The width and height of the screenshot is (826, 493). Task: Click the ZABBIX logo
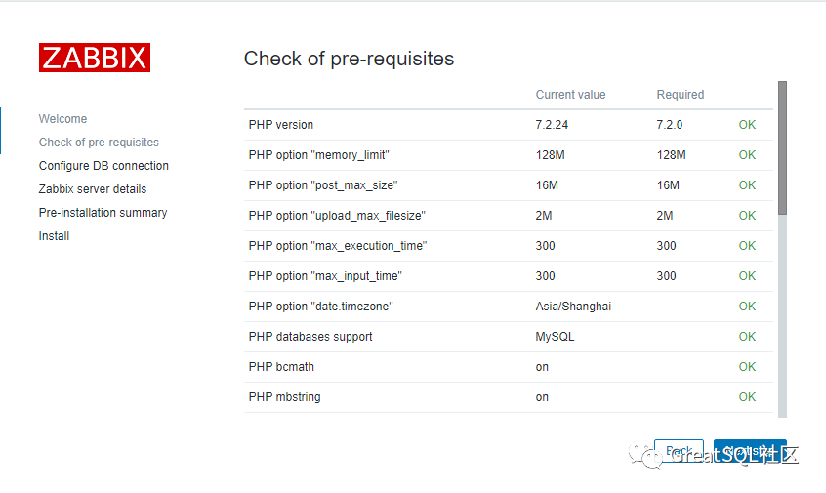click(94, 57)
